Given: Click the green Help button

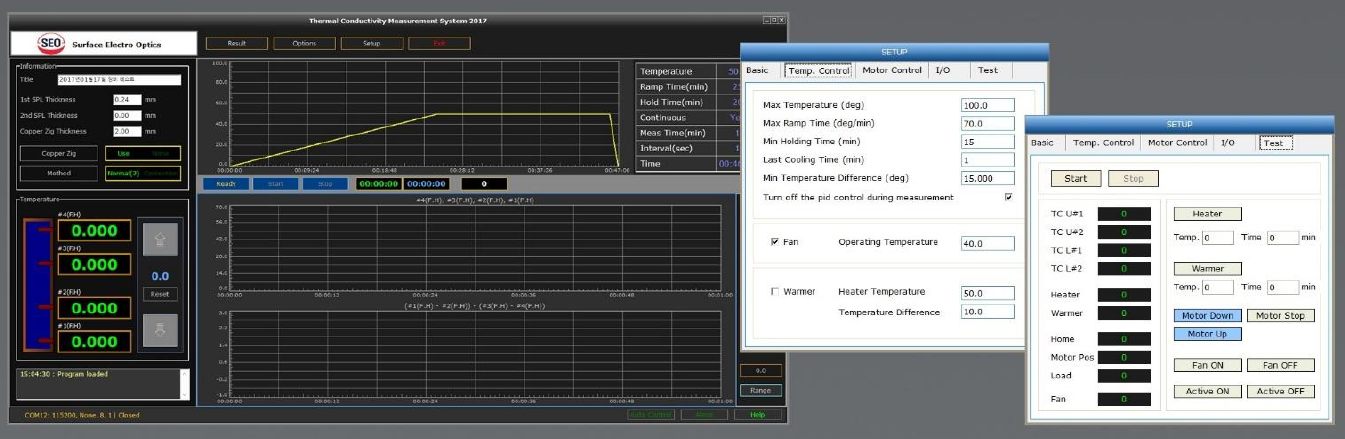Looking at the screenshot, I should coord(759,414).
